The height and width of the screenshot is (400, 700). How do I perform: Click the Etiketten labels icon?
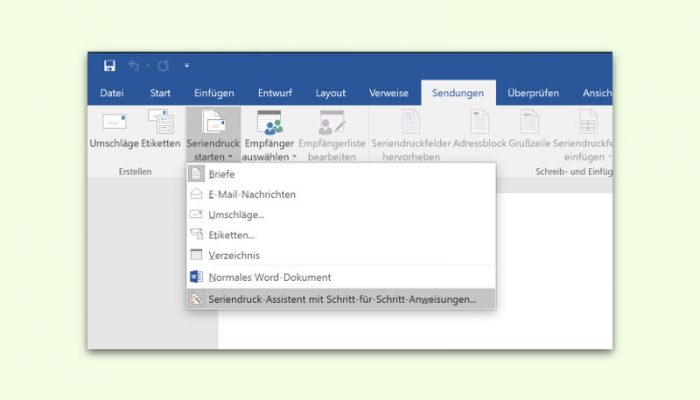tap(161, 121)
